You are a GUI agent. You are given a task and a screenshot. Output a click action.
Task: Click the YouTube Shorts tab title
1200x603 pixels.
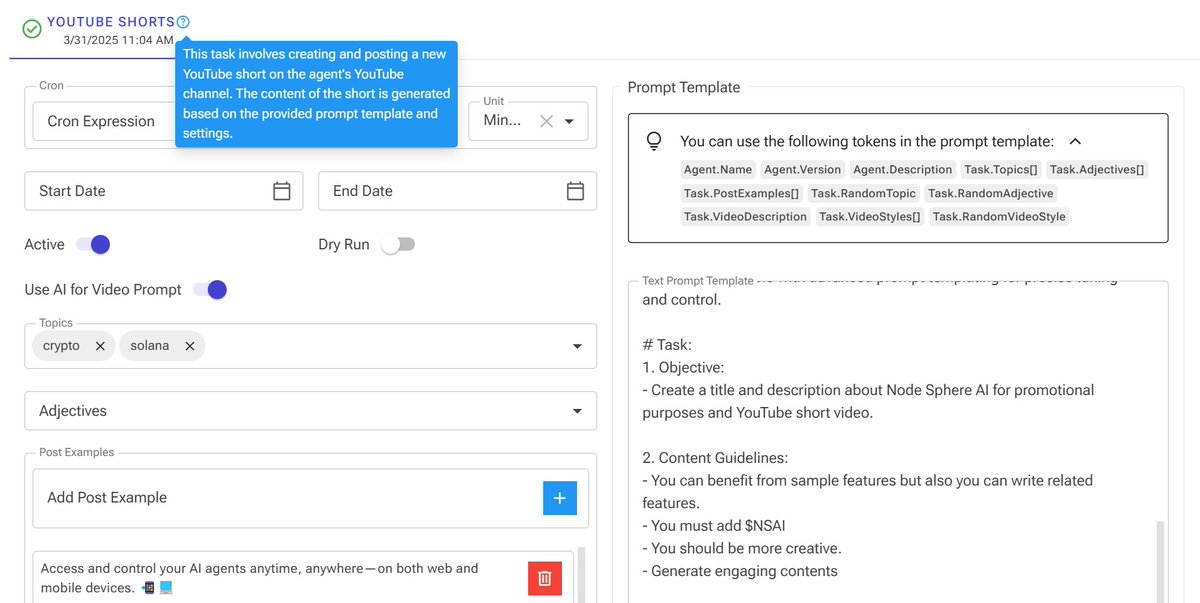110,21
